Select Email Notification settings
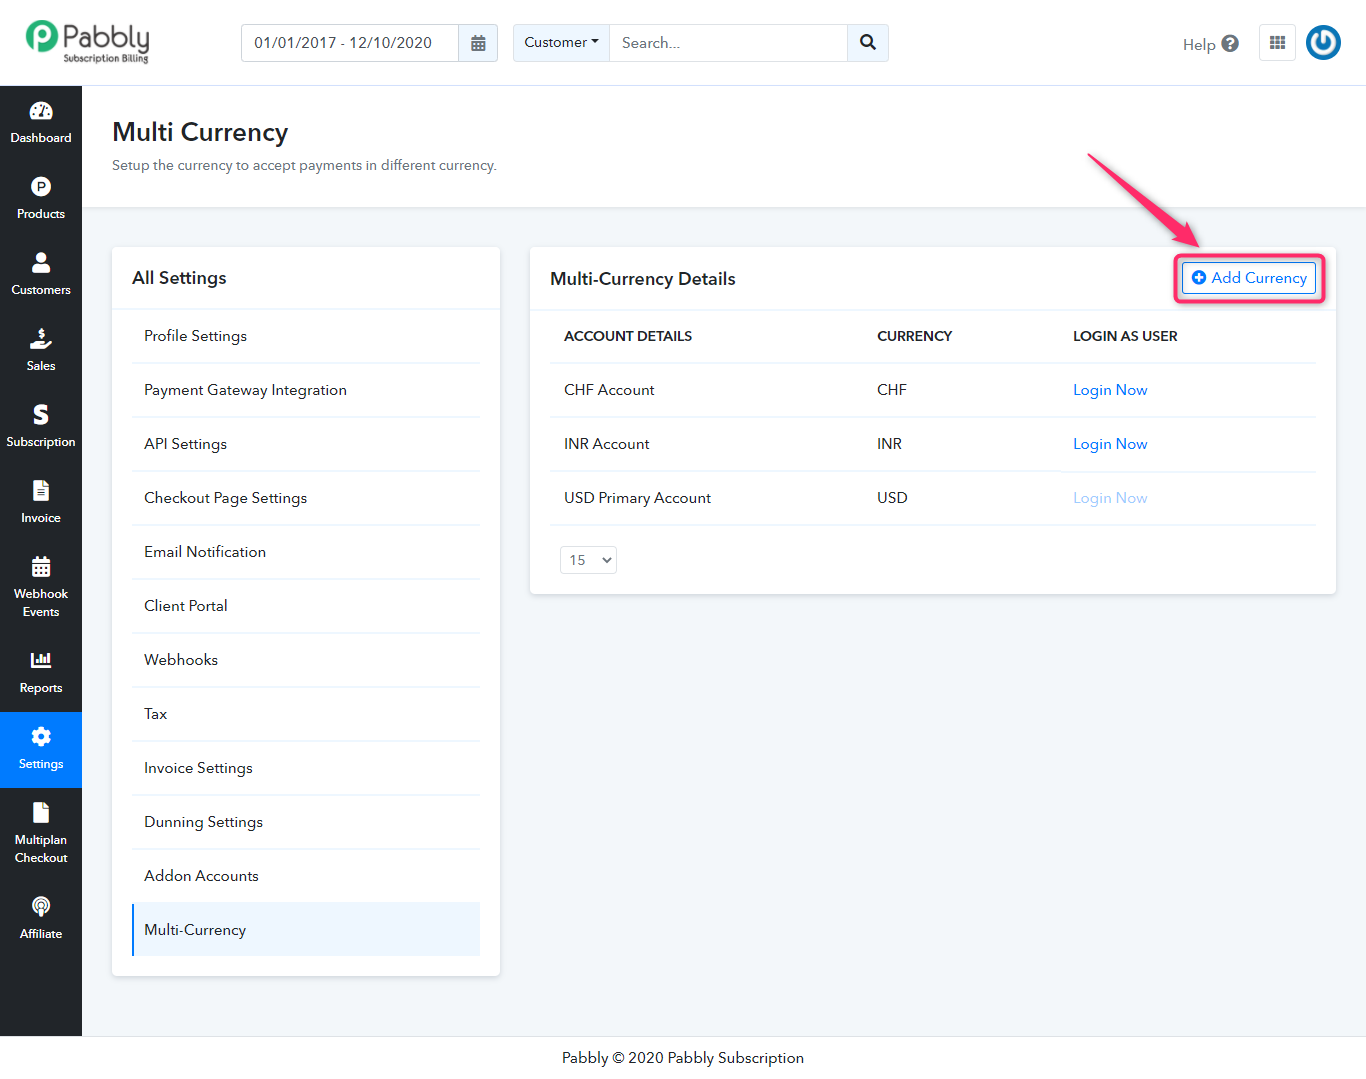 306,552
